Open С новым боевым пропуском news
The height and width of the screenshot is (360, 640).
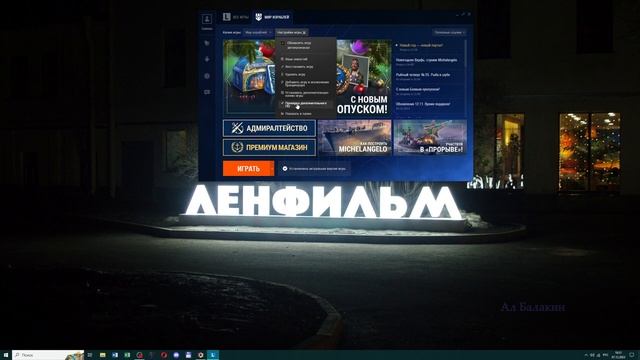click(418, 89)
